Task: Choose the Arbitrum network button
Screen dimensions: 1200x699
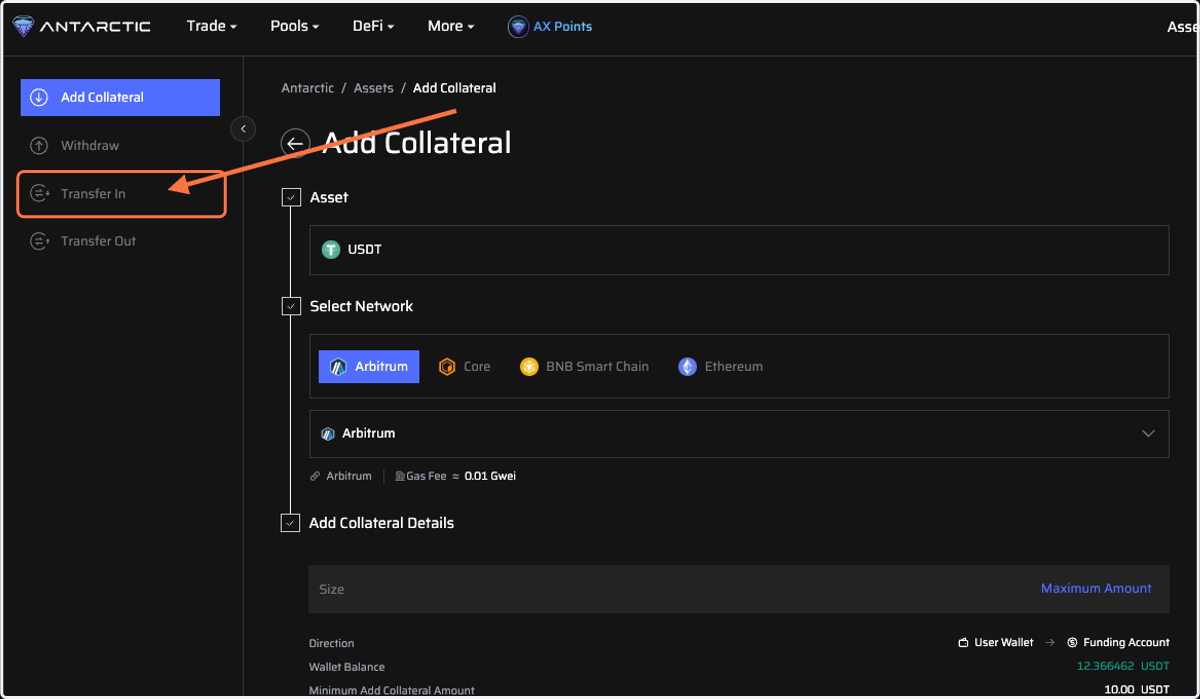Action: pos(369,367)
